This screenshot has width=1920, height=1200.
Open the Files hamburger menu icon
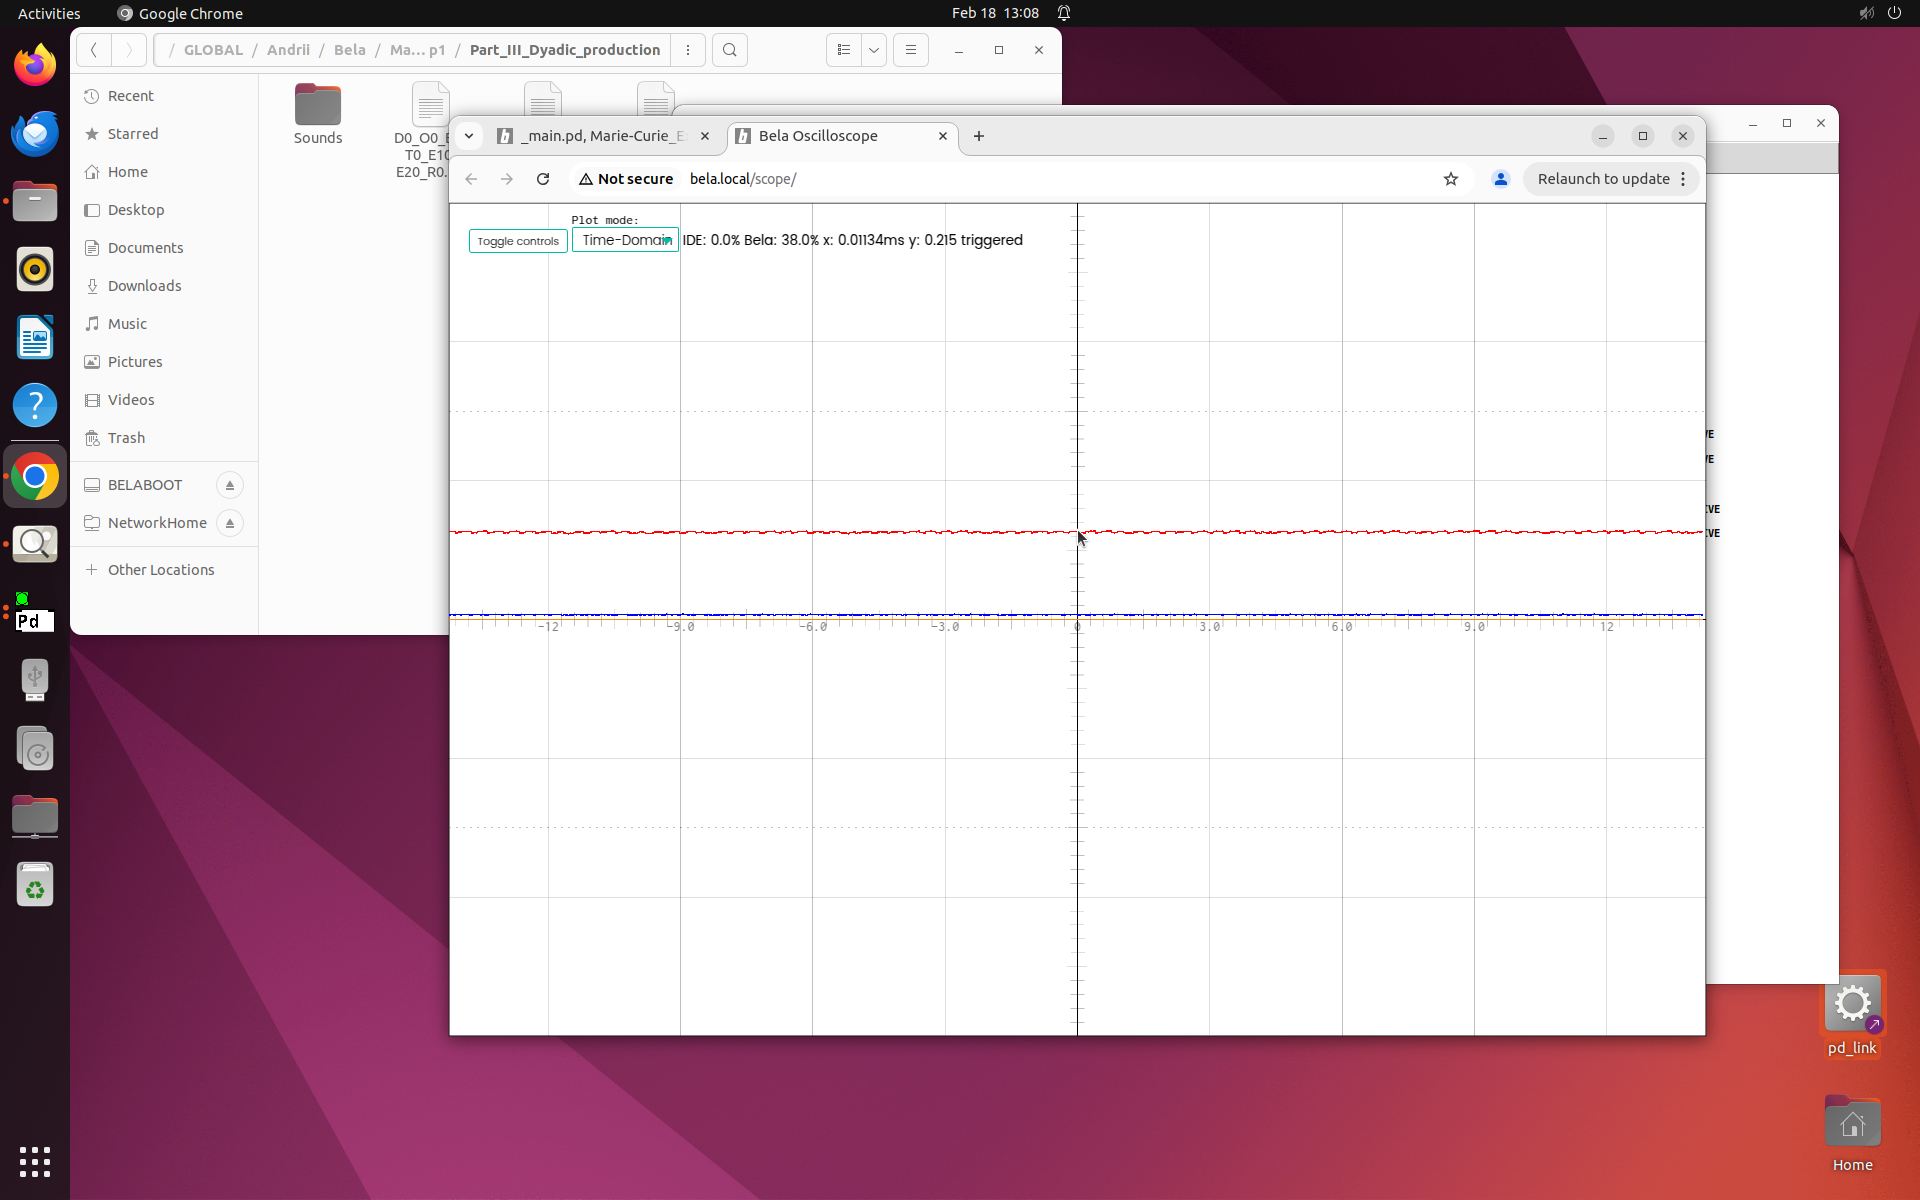pos(910,50)
